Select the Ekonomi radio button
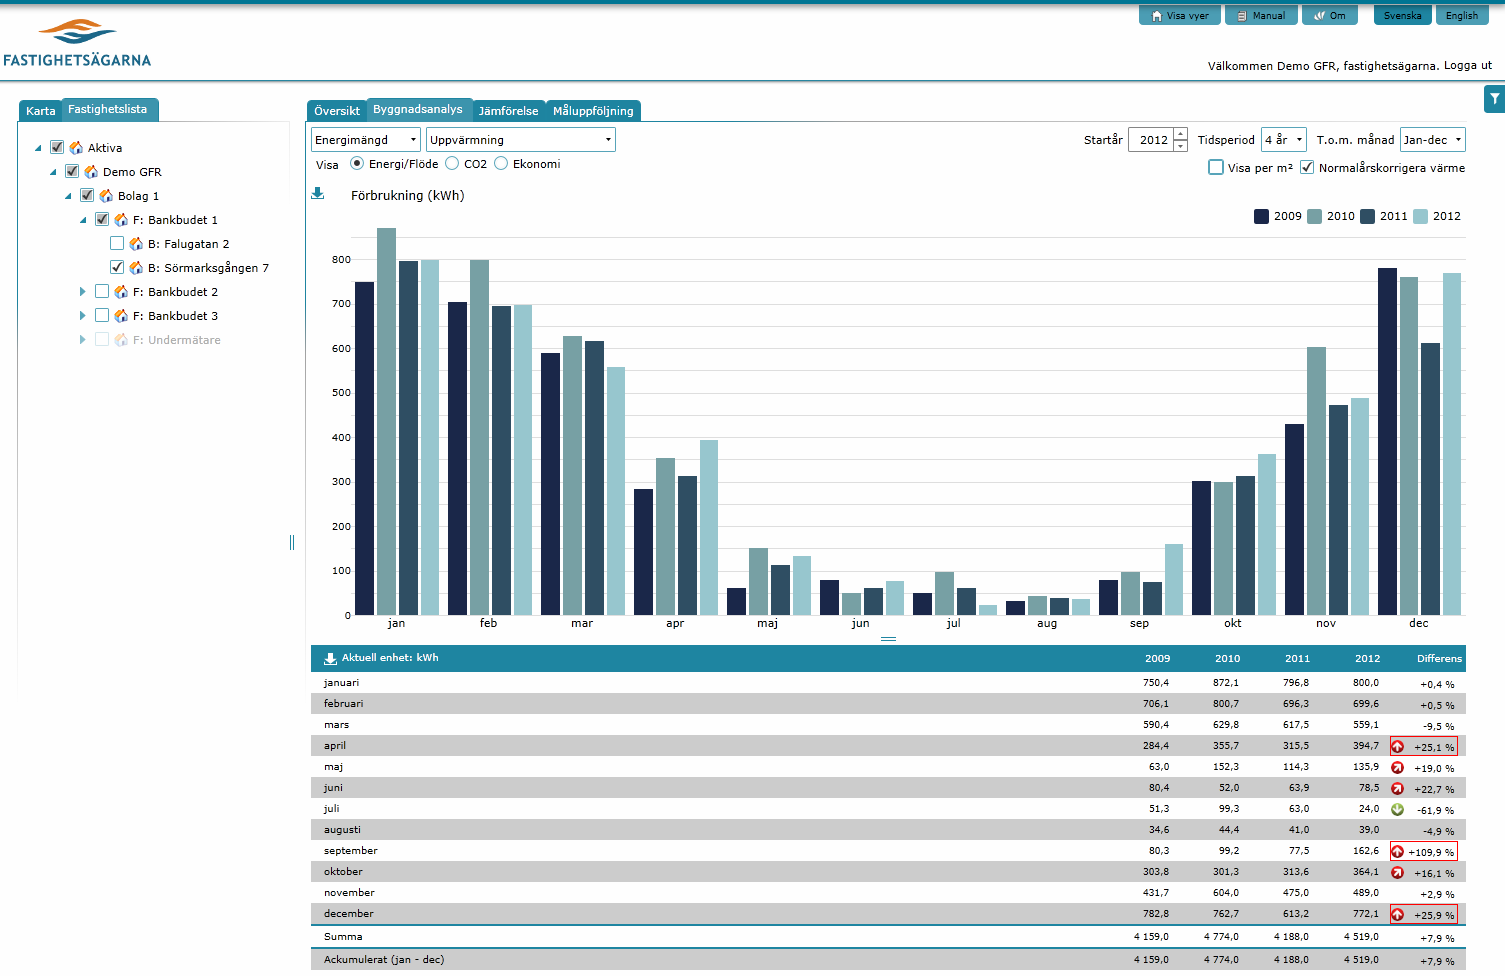The width and height of the screenshot is (1505, 976). [501, 163]
